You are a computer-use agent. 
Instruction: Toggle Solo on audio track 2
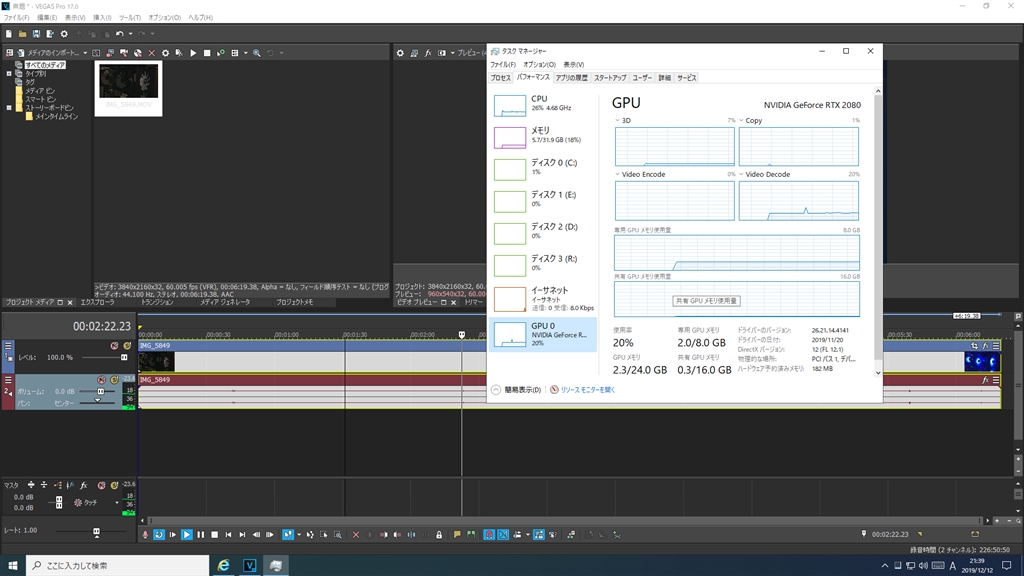click(115, 380)
